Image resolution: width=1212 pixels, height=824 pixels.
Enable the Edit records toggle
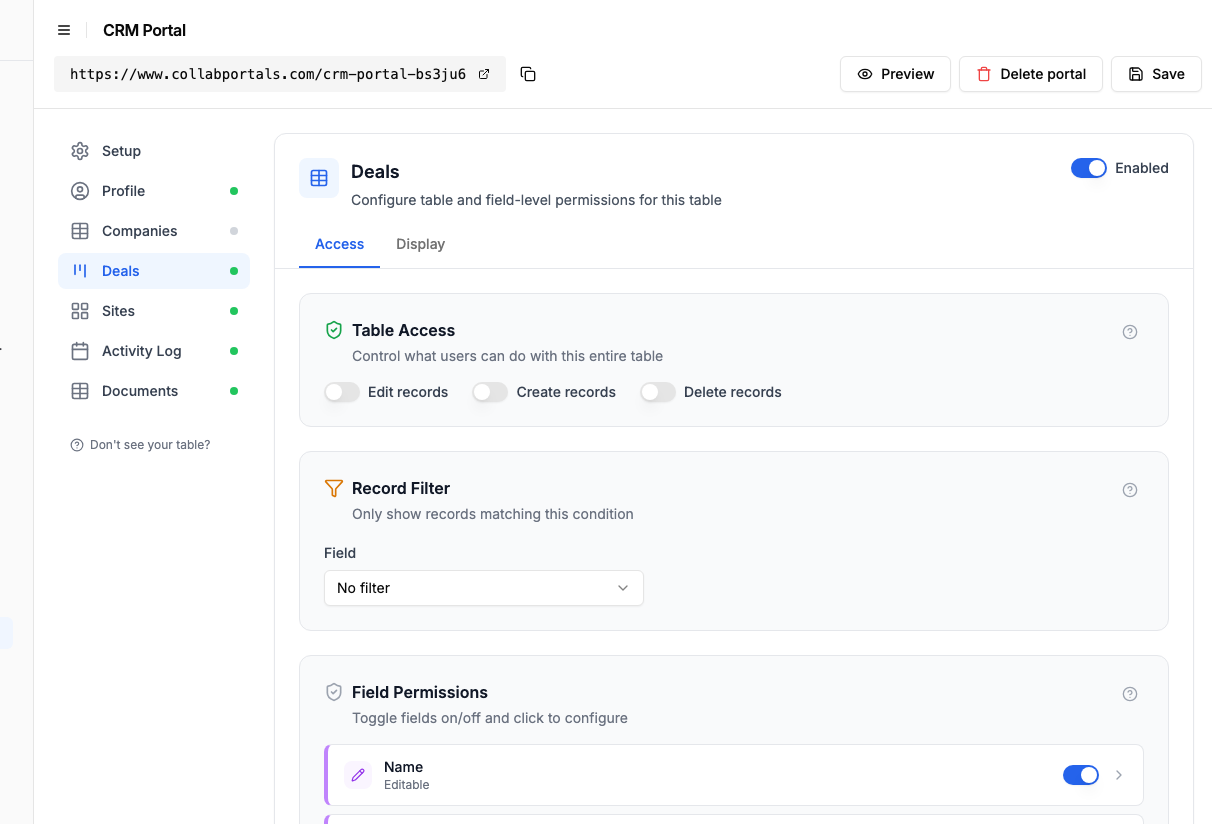(x=342, y=392)
